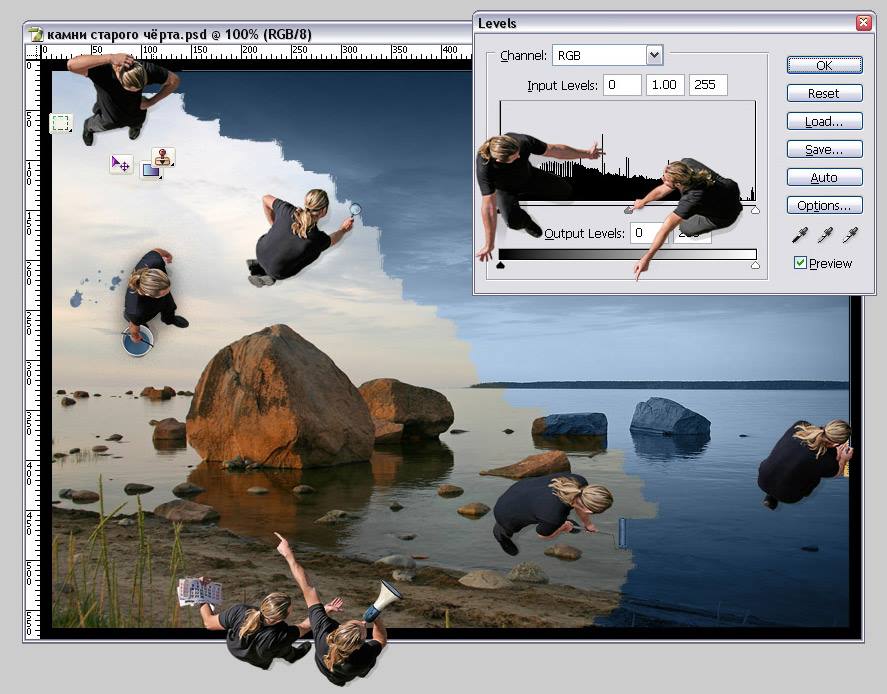The height and width of the screenshot is (694, 887).
Task: Click the set gray point eyedropper
Action: coord(825,235)
